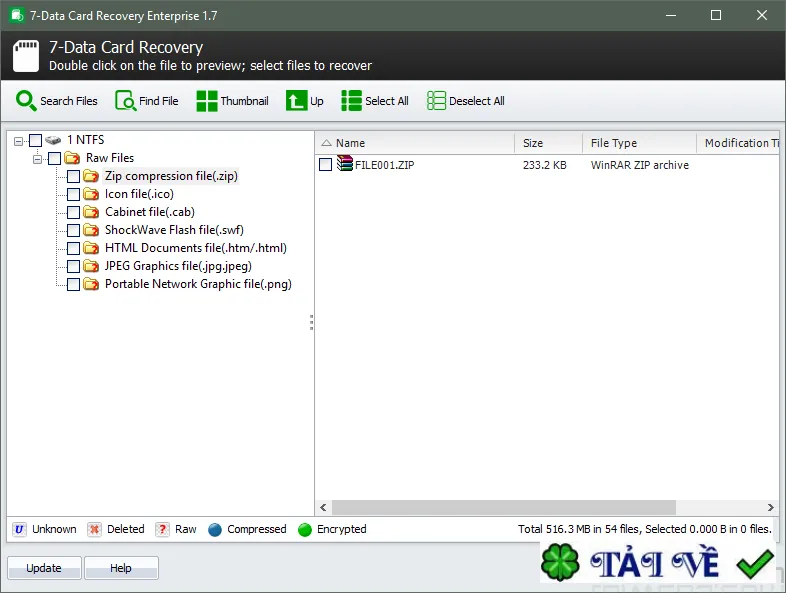786x593 pixels.
Task: Click the Find File toolbar icon
Action: point(125,101)
